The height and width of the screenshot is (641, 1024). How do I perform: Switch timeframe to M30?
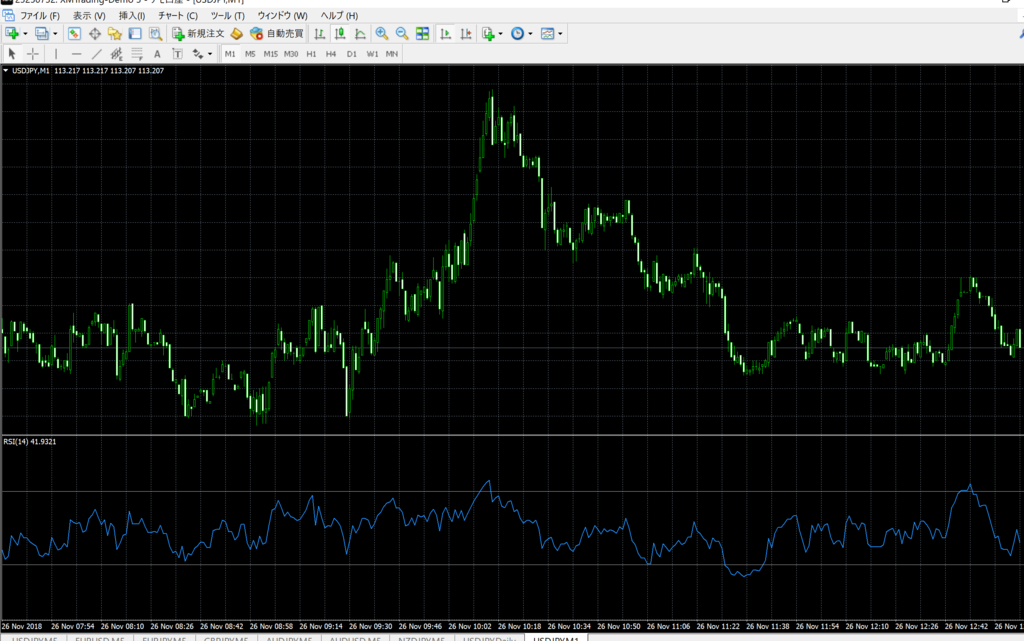(x=291, y=54)
